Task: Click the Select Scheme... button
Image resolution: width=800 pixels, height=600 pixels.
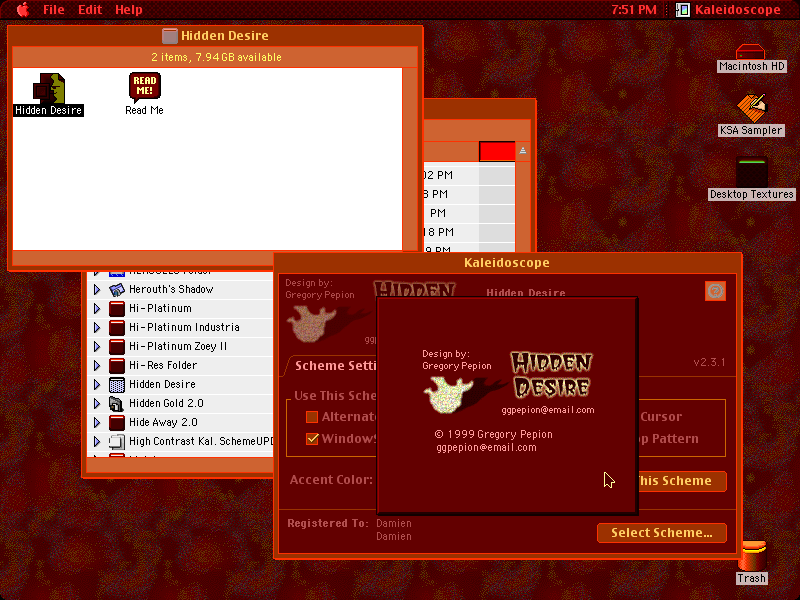Action: coord(662,533)
